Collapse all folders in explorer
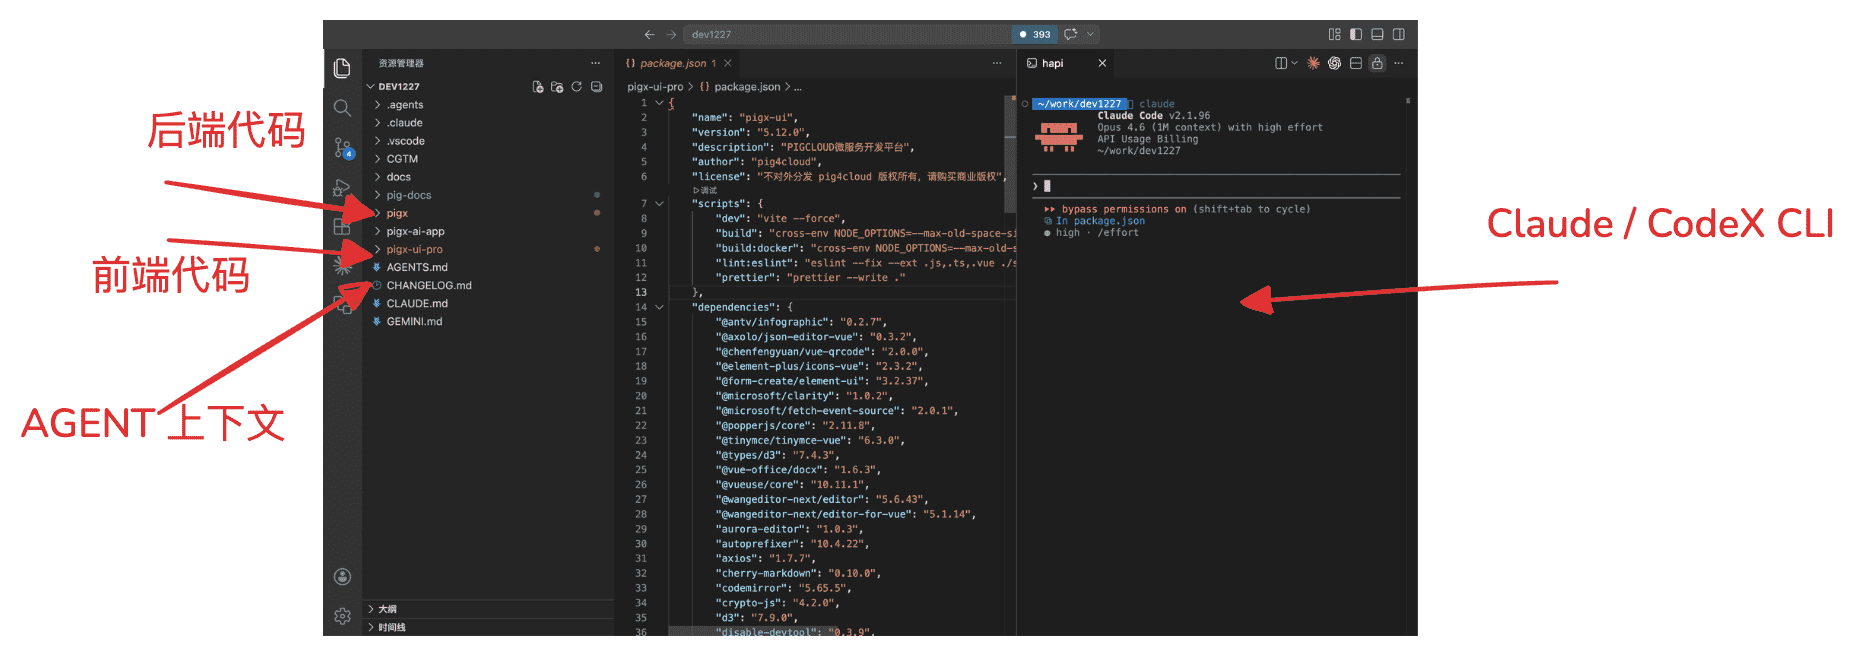Viewport: 1855px width, 655px height. click(597, 87)
